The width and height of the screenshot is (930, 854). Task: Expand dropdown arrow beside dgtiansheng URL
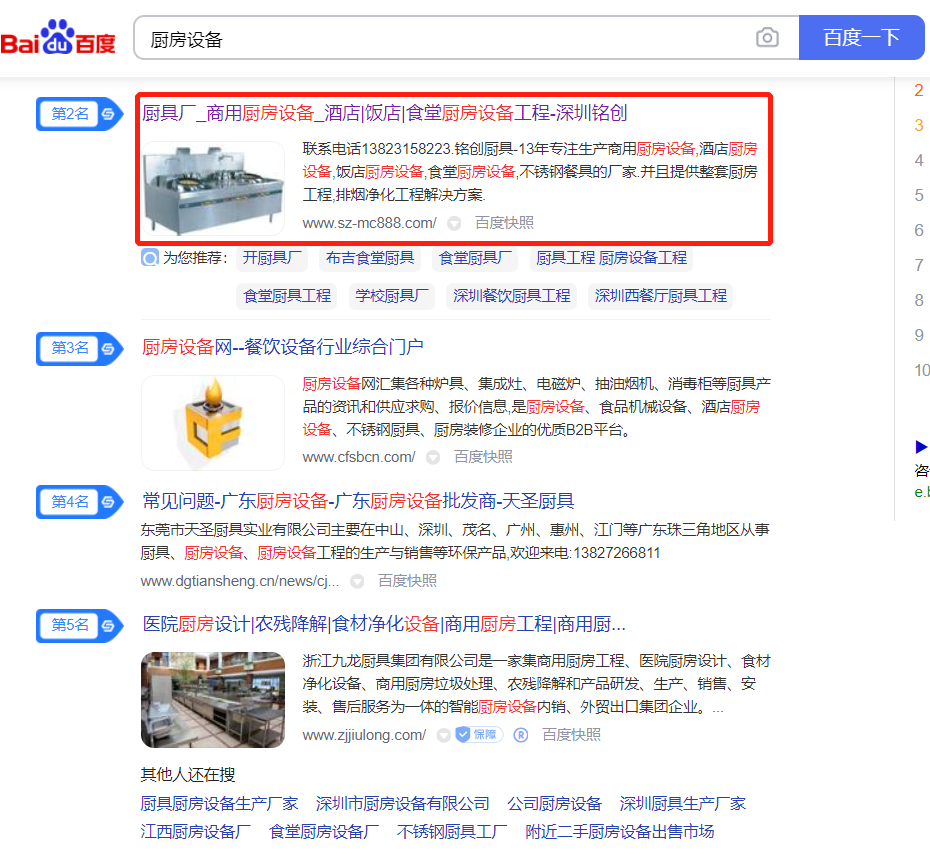[x=357, y=582]
